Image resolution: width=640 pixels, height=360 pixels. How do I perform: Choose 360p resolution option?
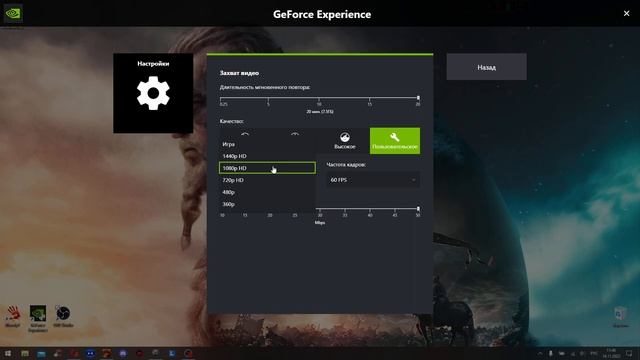tap(267, 204)
